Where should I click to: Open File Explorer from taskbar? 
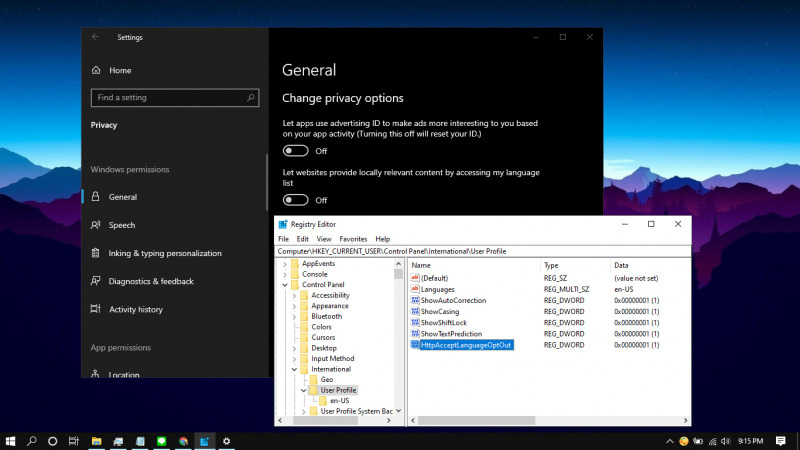96,441
